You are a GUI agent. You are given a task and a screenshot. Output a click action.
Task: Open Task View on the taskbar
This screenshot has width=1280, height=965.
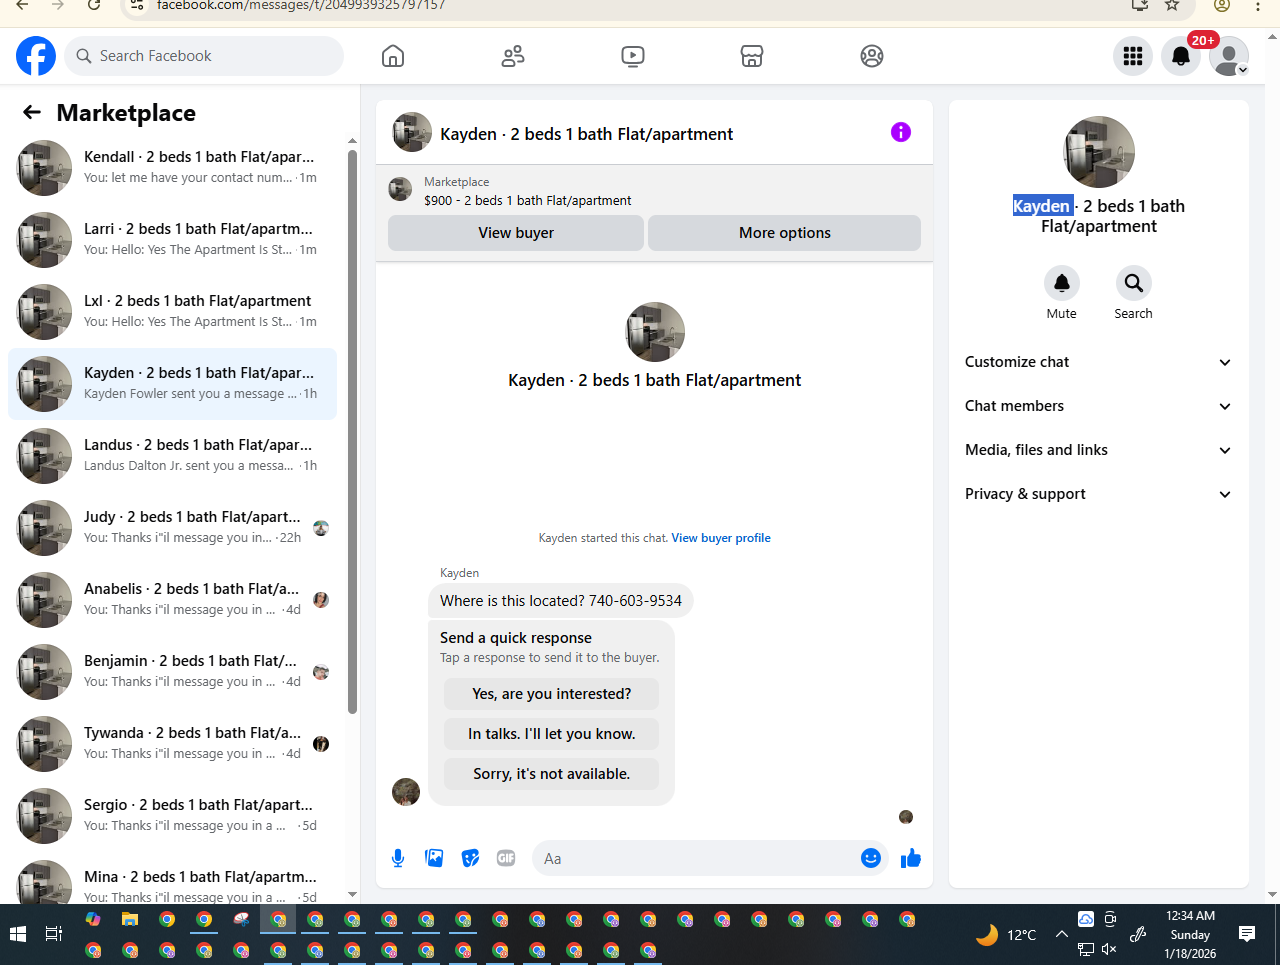coord(54,934)
